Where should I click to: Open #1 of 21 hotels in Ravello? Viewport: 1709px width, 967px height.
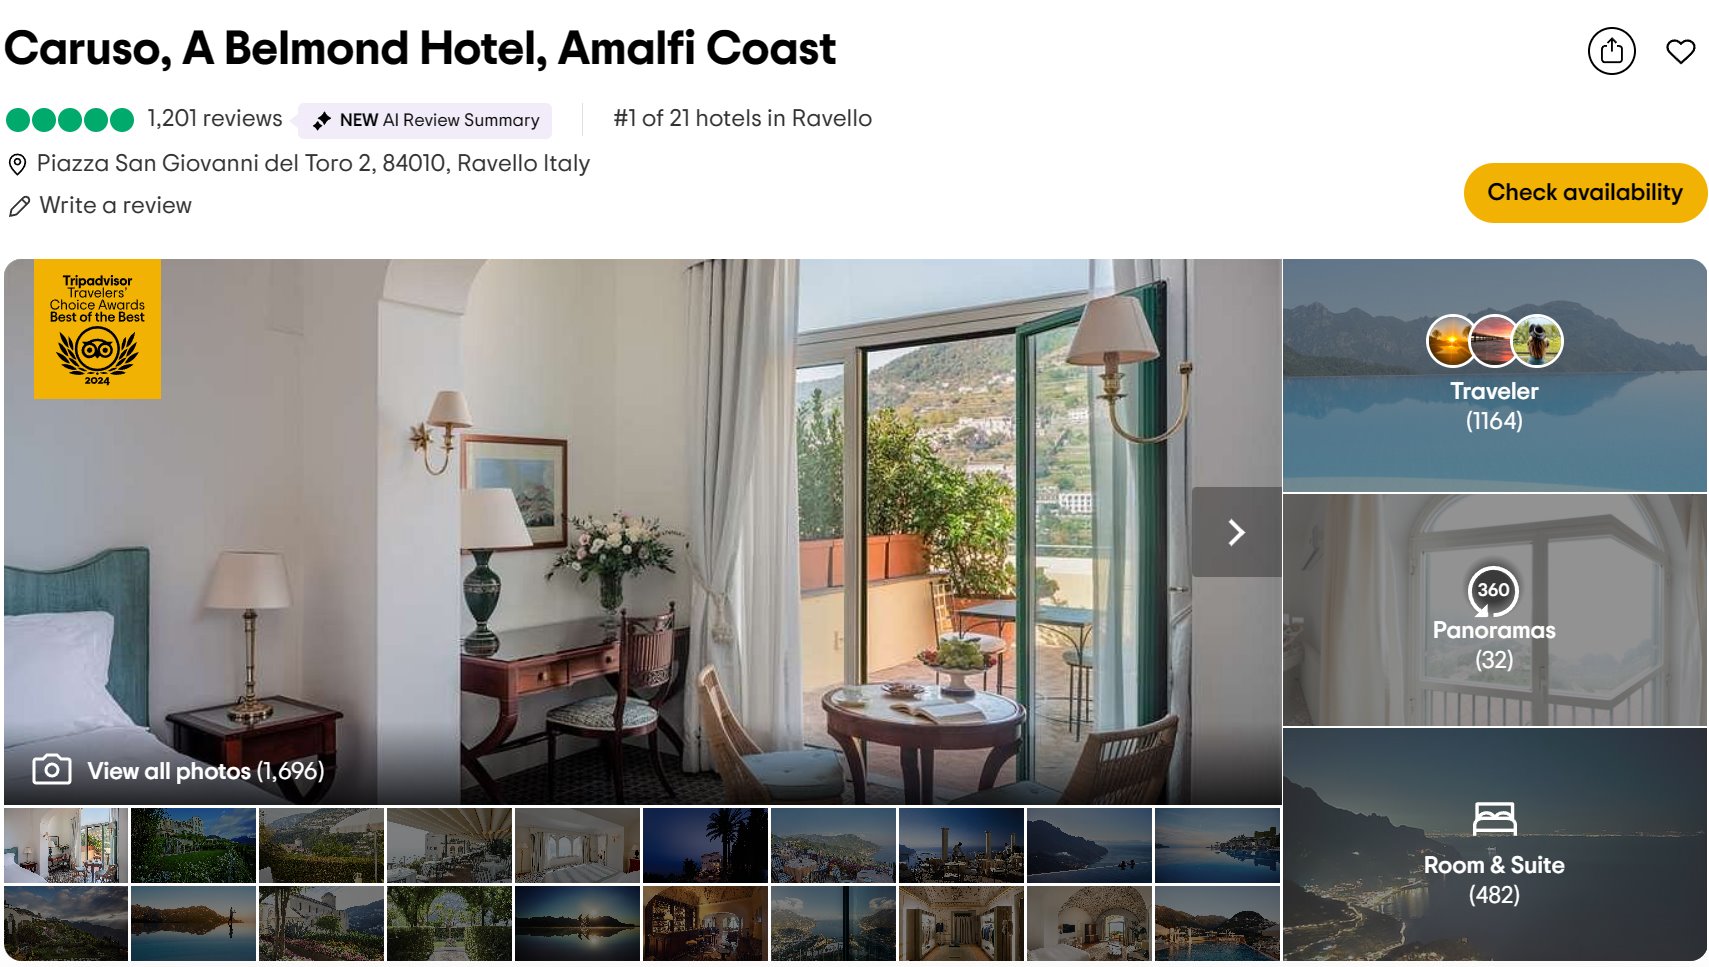[x=742, y=119]
